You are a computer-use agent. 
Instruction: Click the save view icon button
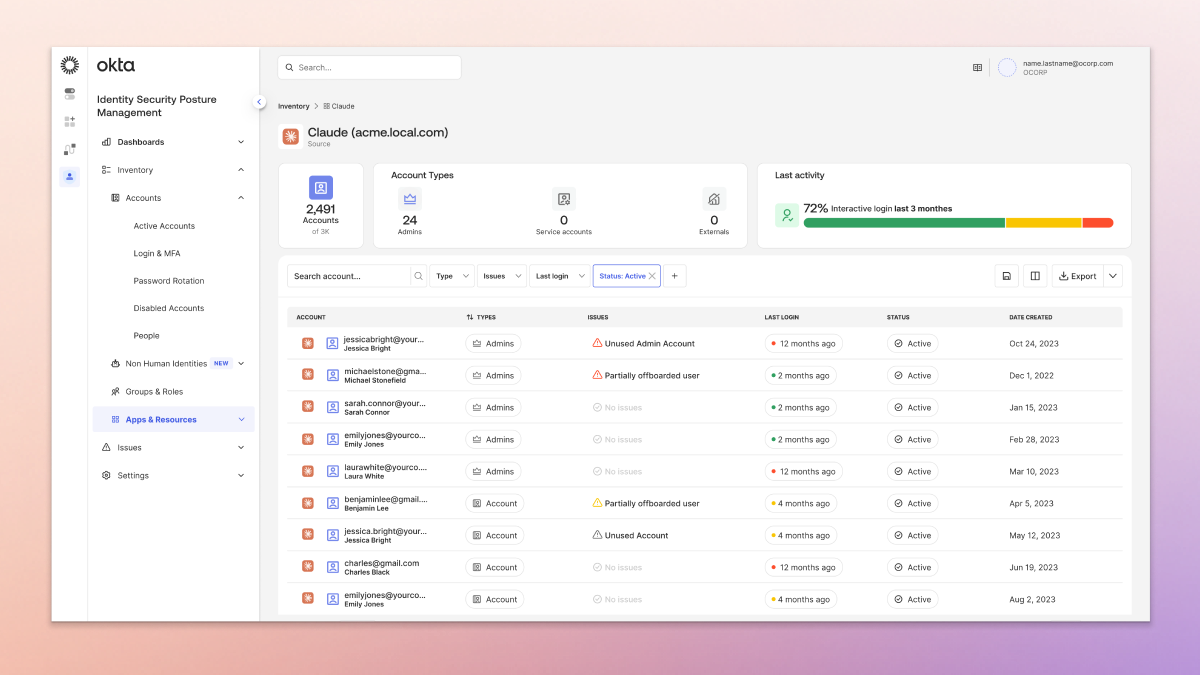coord(1007,276)
